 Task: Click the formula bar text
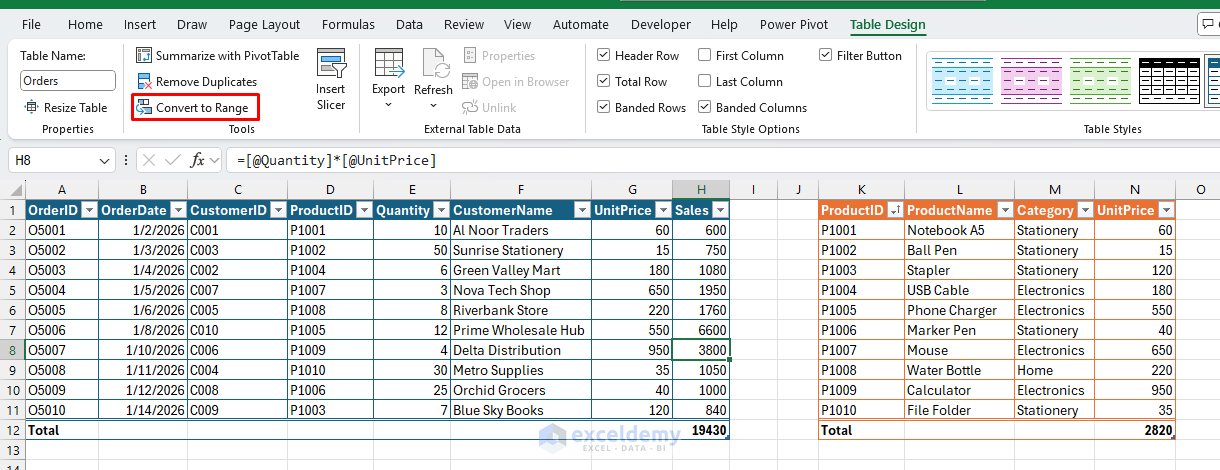click(336, 160)
